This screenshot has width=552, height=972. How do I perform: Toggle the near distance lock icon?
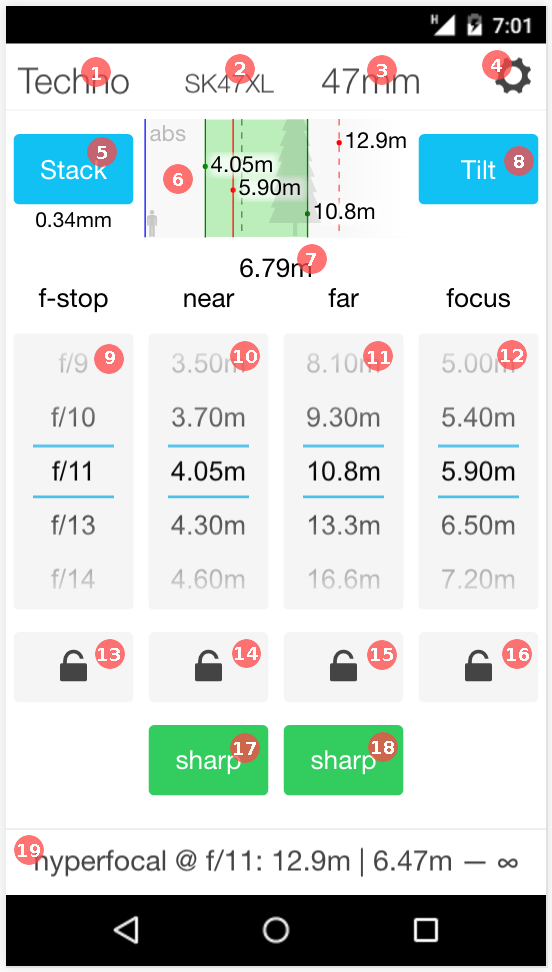208,667
